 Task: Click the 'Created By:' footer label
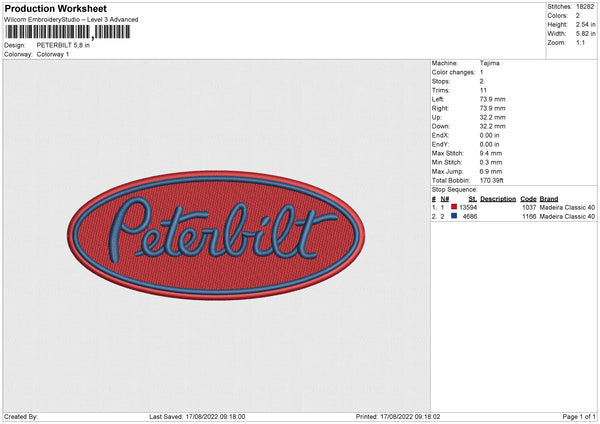coord(21,417)
